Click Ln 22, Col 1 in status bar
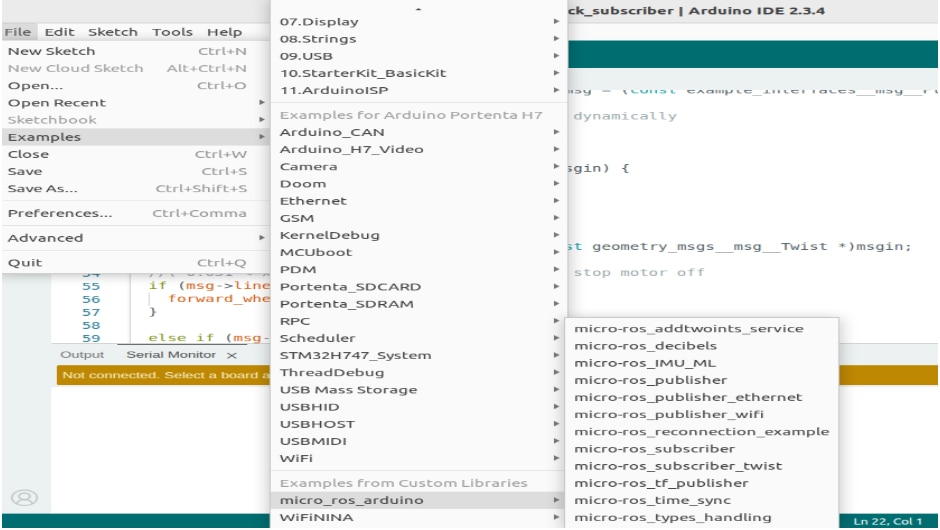The image size is (940, 530). coord(887,521)
